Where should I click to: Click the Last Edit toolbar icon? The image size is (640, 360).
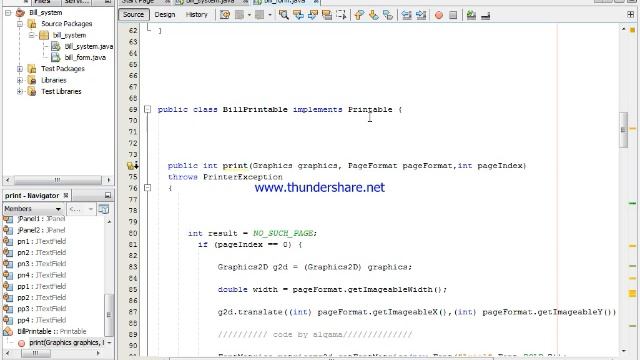(225, 15)
